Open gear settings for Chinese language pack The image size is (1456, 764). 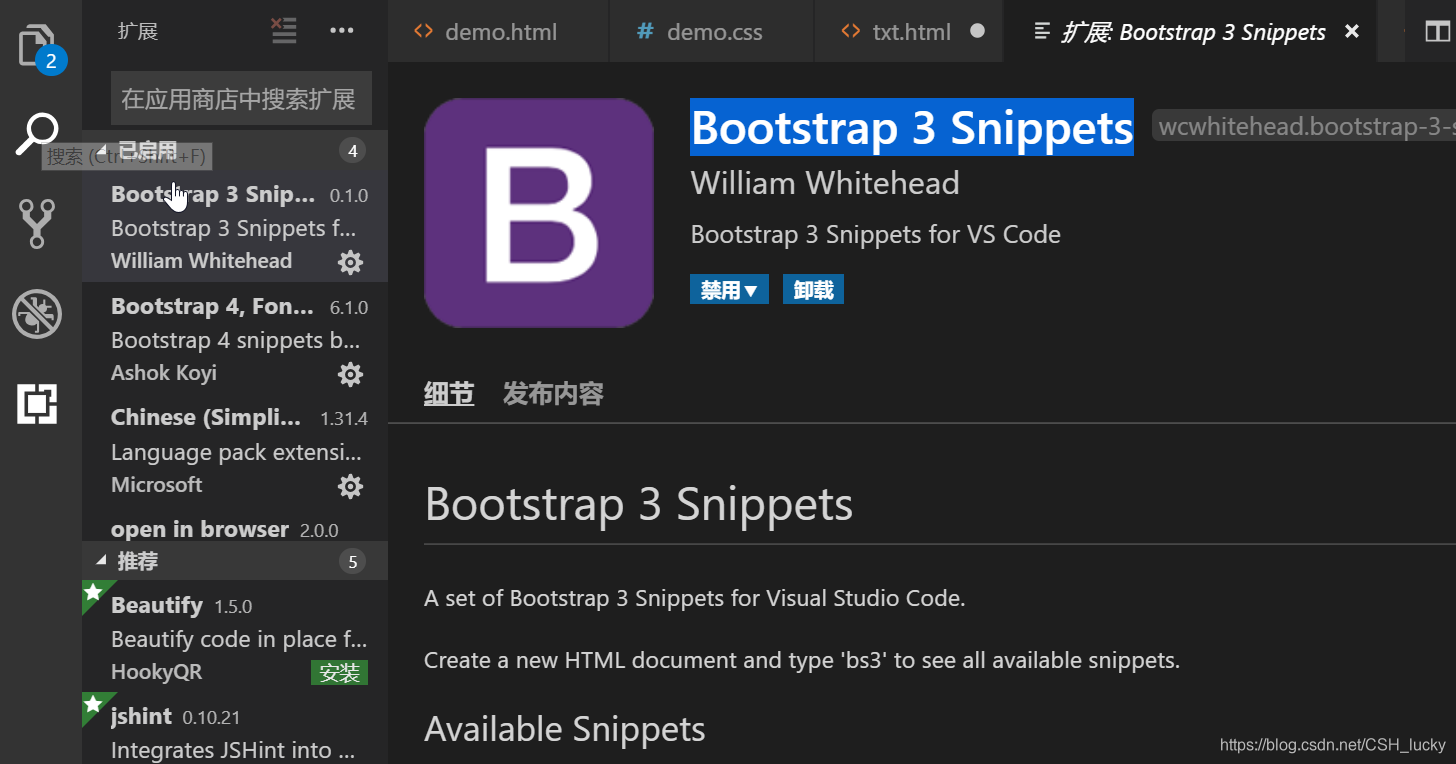tap(350, 486)
